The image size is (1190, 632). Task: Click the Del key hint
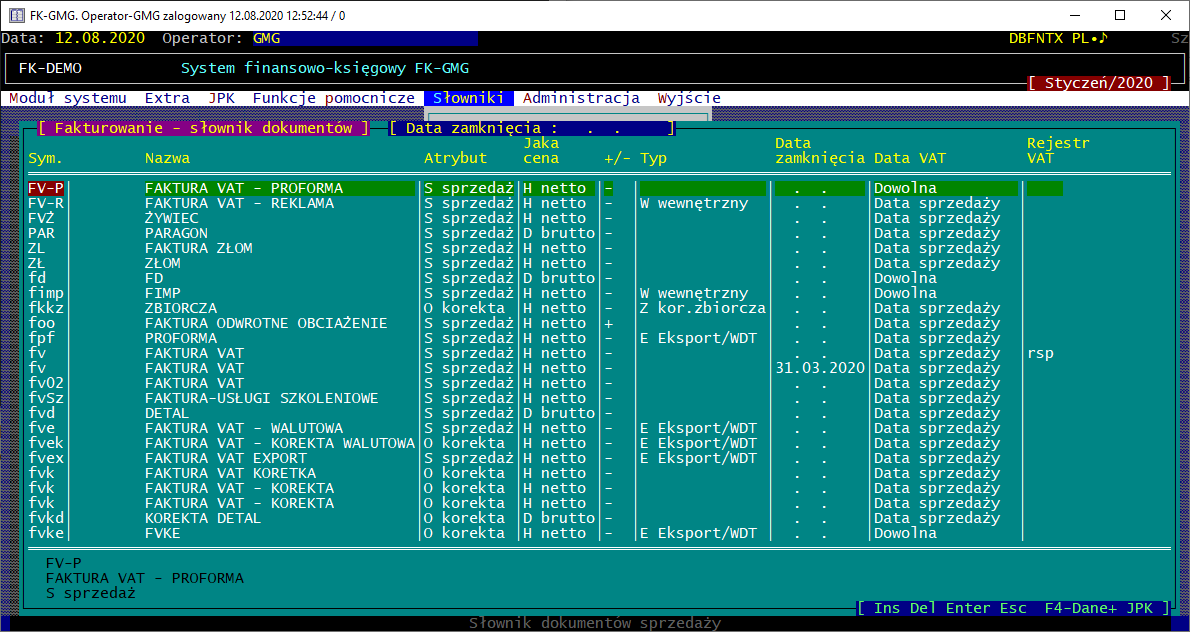[923, 608]
